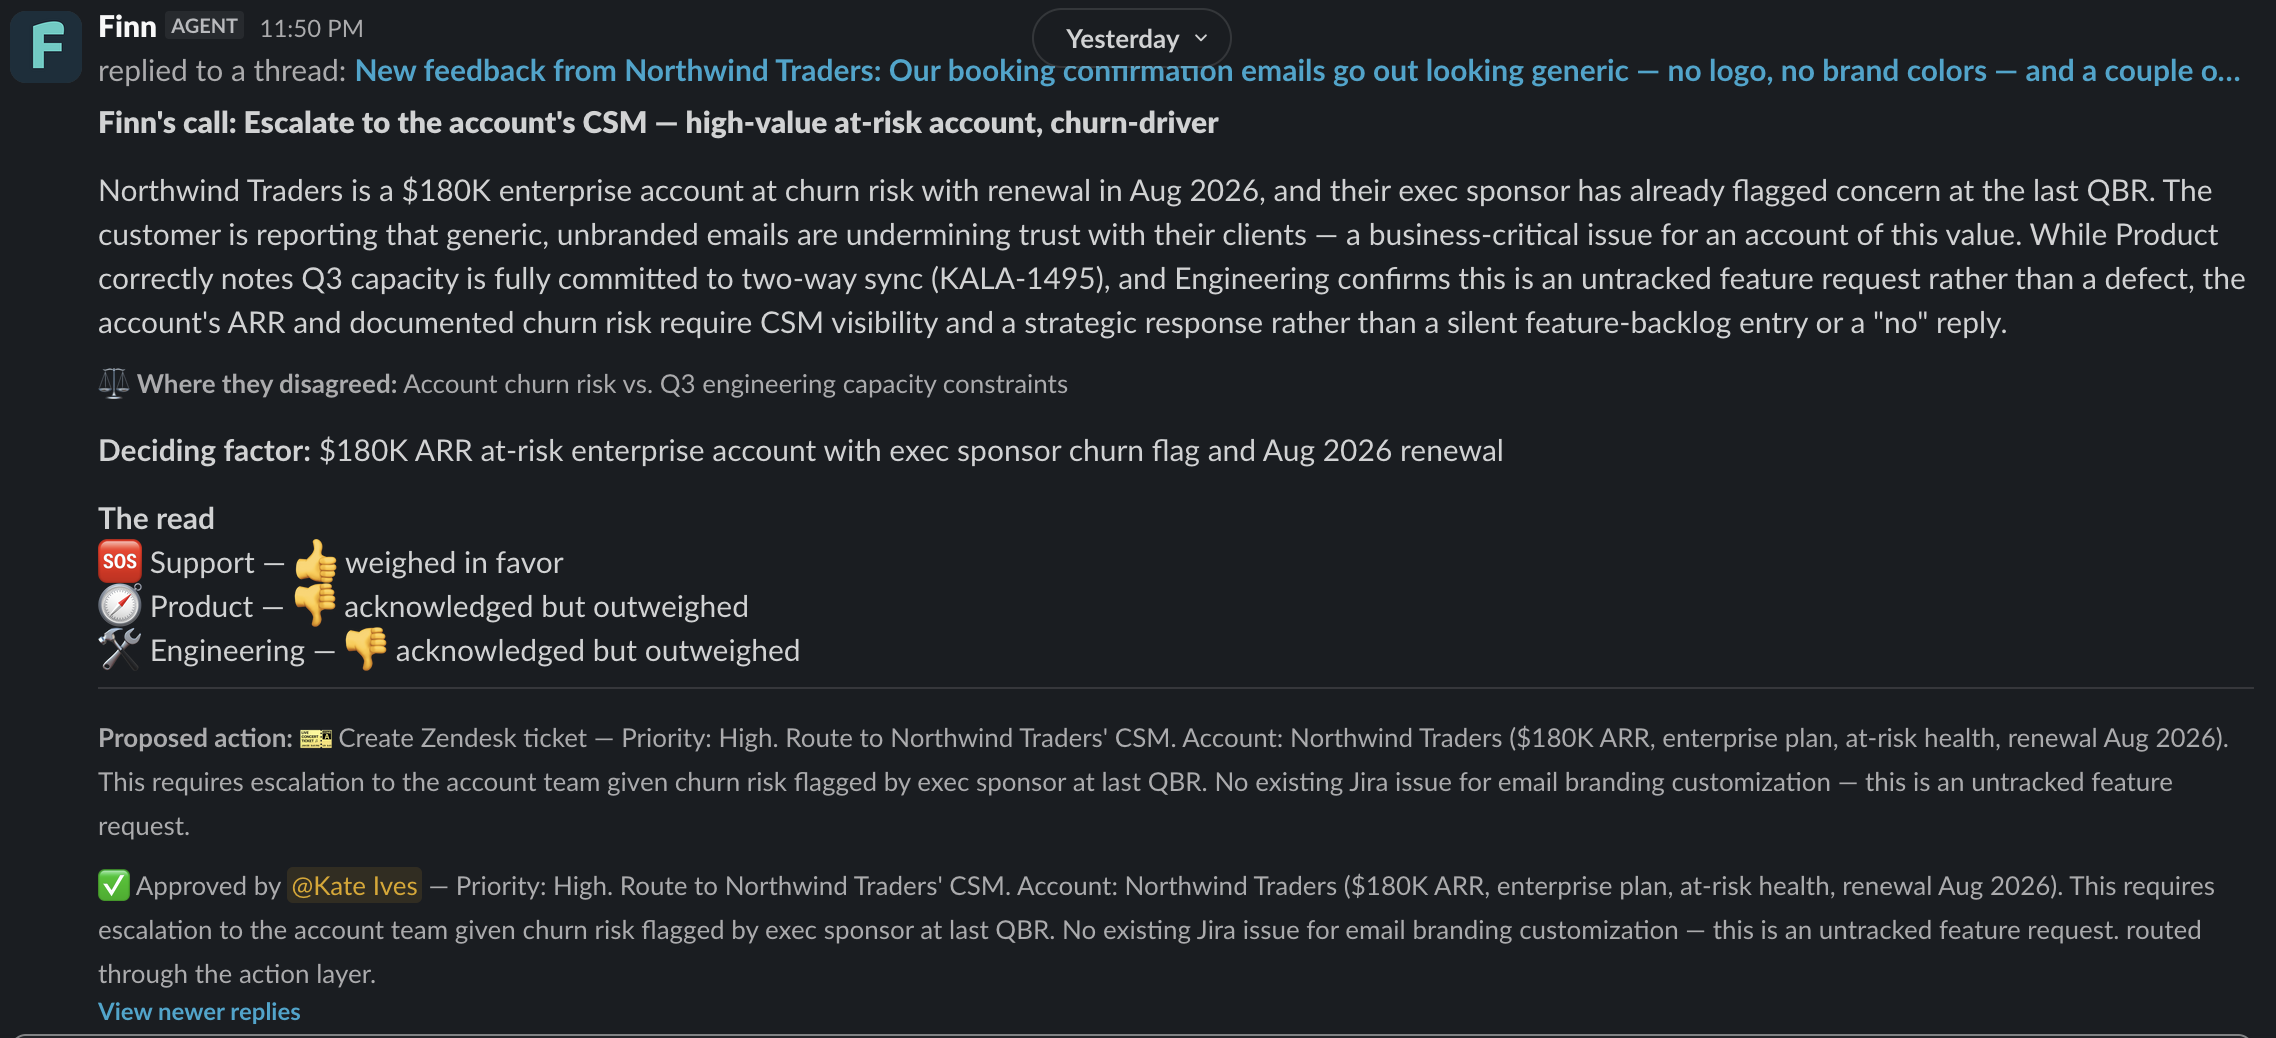Click the SOS Support emoji
The image size is (2276, 1038).
[x=120, y=562]
